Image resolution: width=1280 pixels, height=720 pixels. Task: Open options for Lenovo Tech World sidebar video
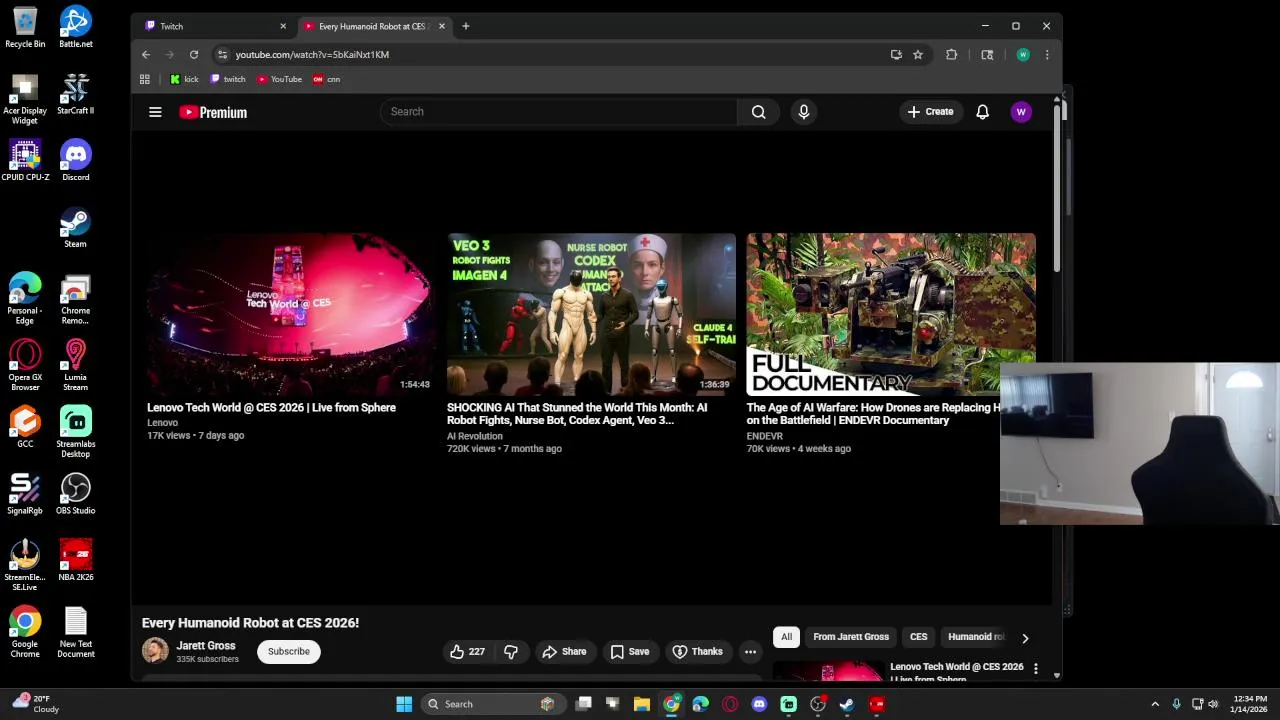(x=1036, y=668)
